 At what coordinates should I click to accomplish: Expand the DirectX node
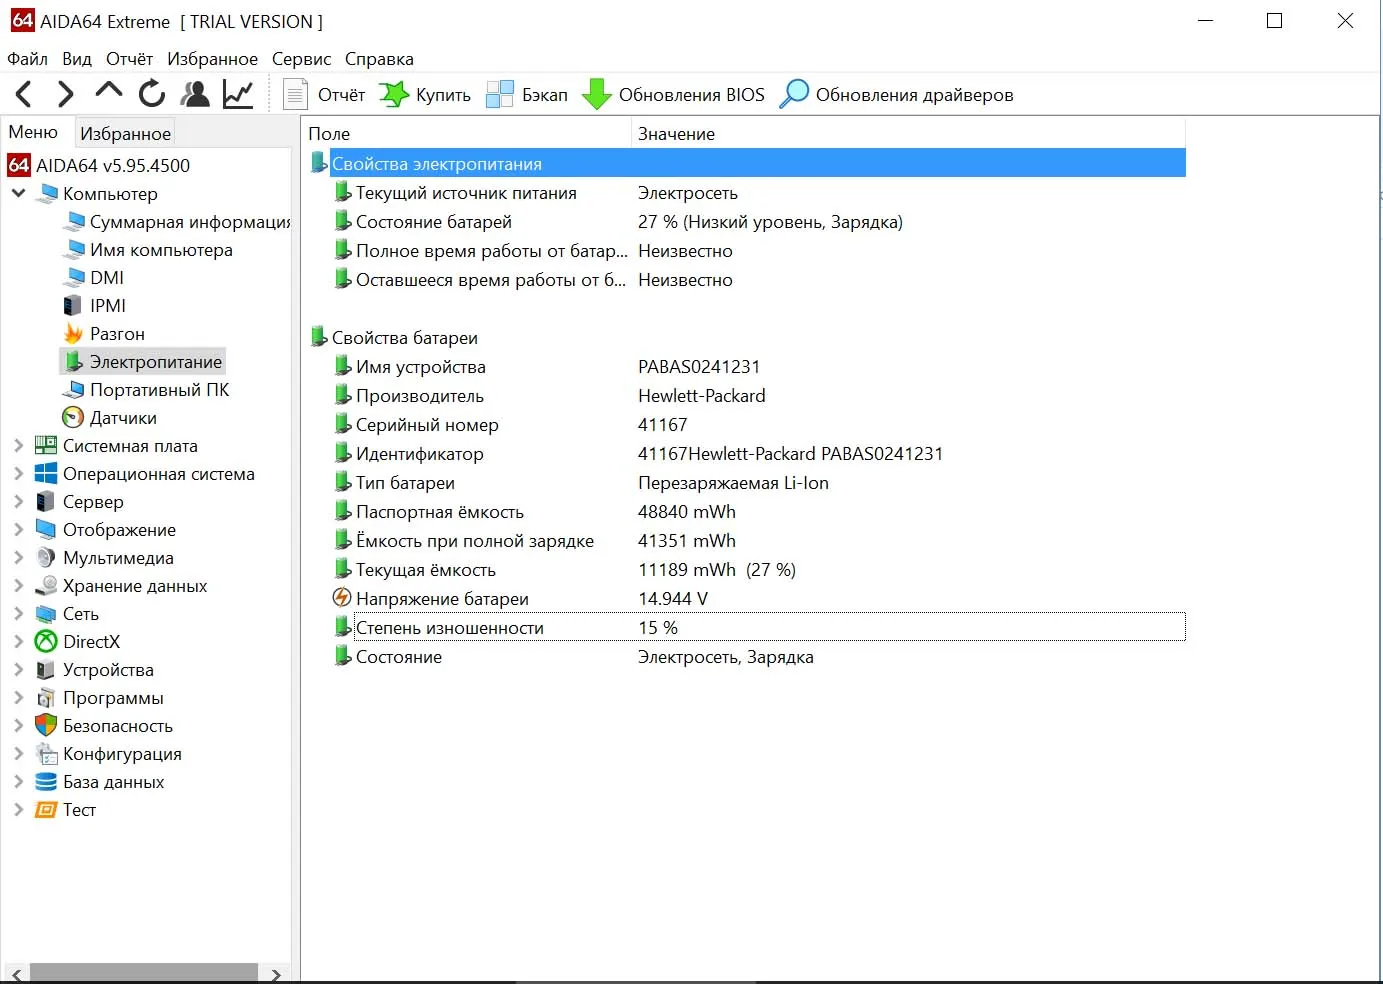pyautogui.click(x=18, y=642)
